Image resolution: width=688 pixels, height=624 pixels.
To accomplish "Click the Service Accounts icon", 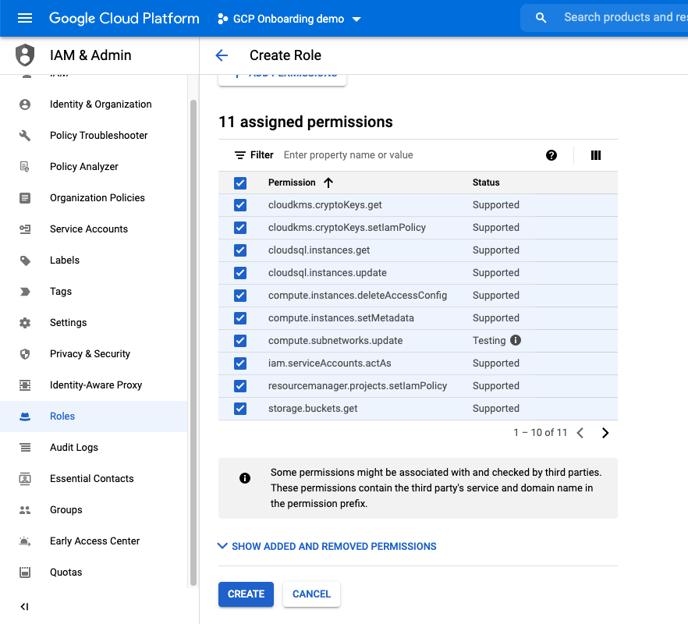I will [25, 229].
